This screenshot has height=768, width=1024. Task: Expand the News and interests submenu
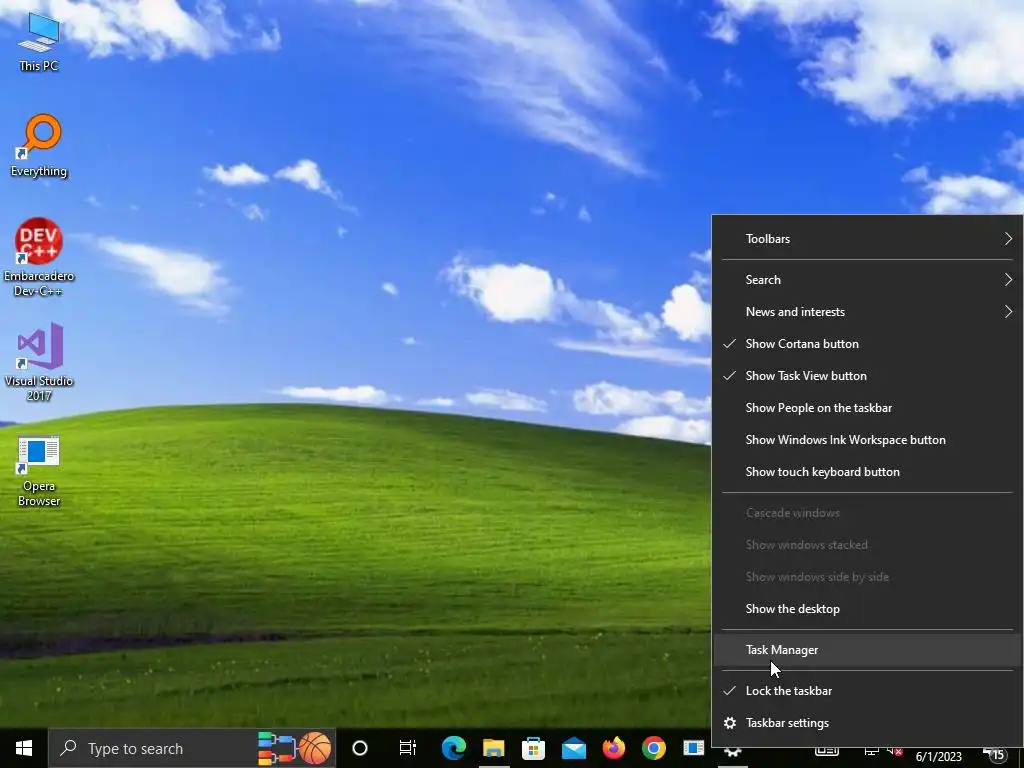click(x=867, y=312)
